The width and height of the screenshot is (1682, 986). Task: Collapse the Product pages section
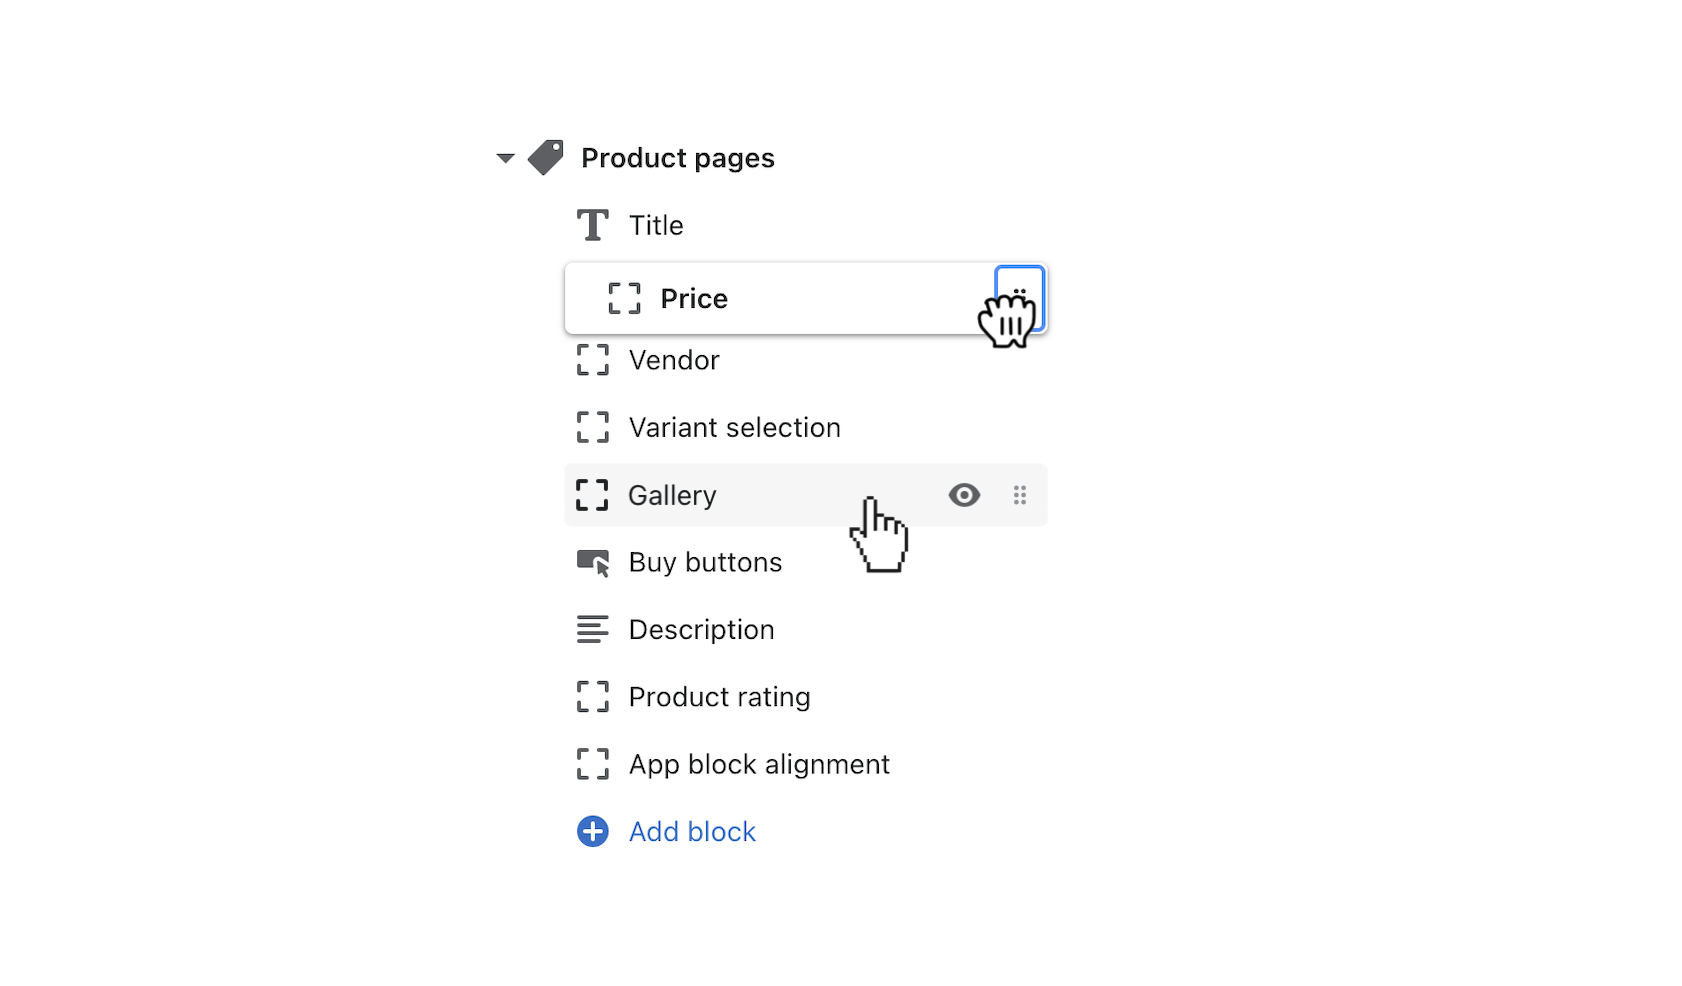pos(506,157)
